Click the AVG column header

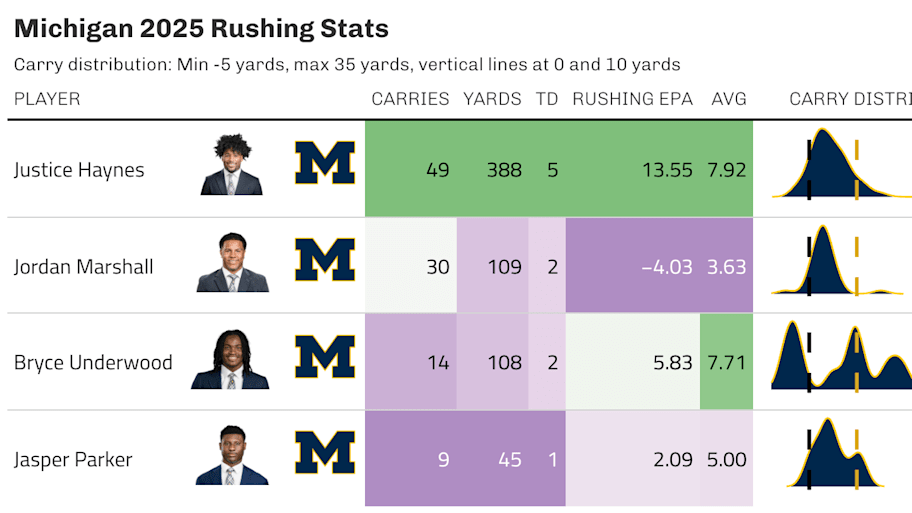tap(729, 99)
